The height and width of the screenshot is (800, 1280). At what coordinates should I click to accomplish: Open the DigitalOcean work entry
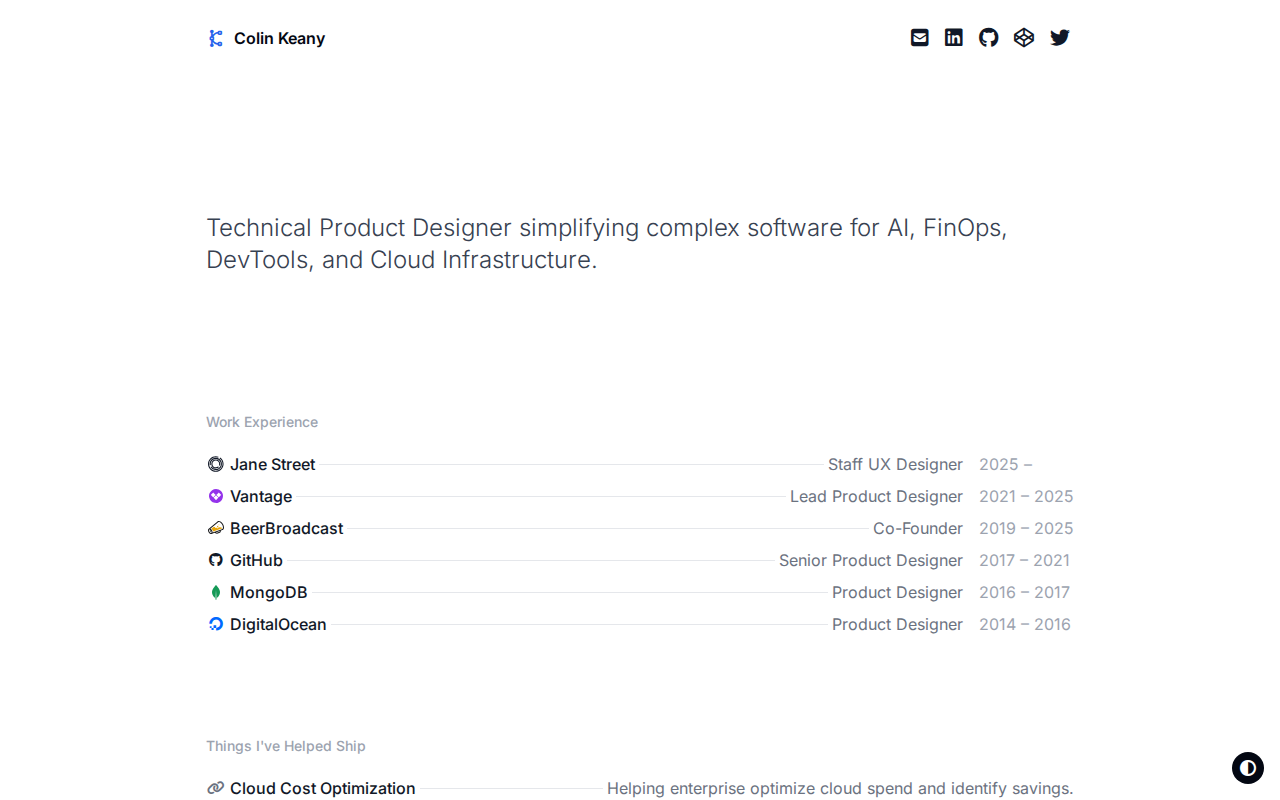(278, 624)
